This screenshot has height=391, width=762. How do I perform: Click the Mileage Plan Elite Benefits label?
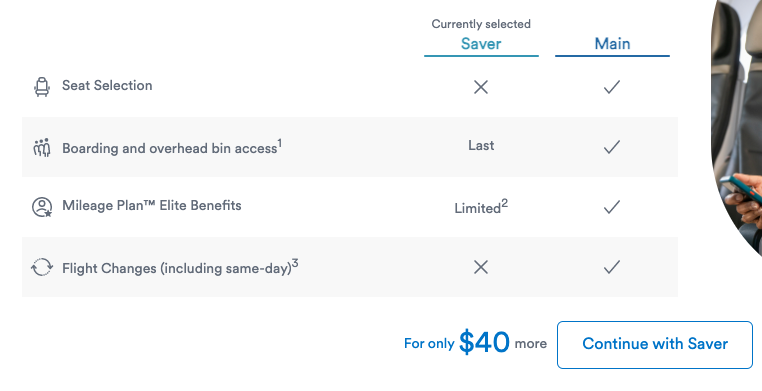(x=152, y=205)
